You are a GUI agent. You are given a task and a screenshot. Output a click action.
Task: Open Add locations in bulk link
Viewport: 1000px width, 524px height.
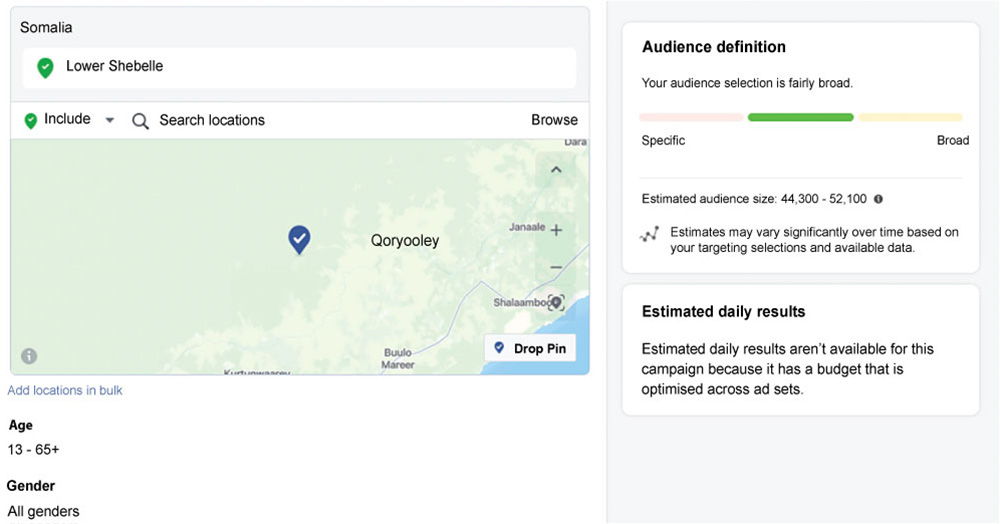(x=64, y=390)
